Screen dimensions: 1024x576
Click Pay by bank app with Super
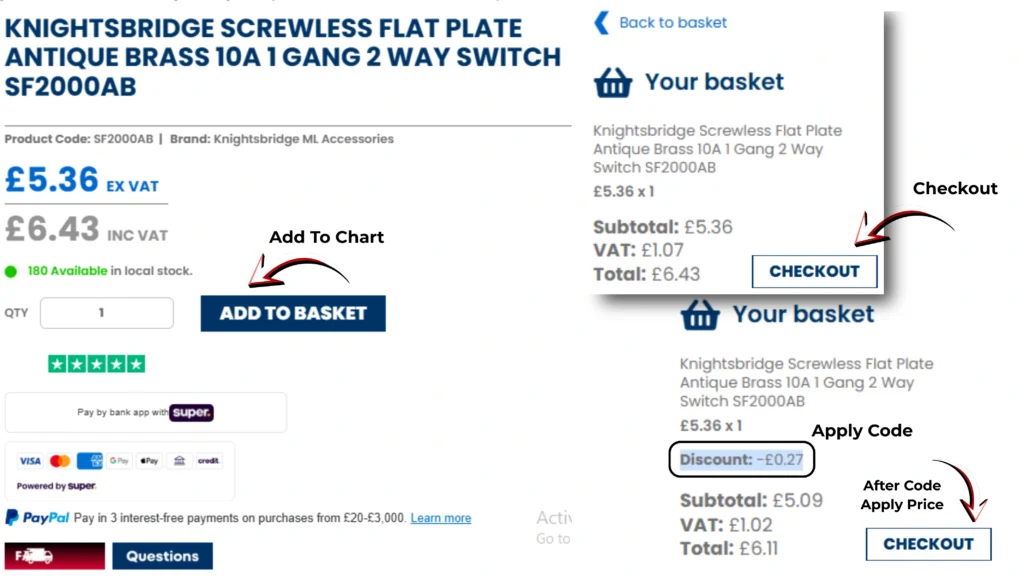pyautogui.click(x=146, y=412)
